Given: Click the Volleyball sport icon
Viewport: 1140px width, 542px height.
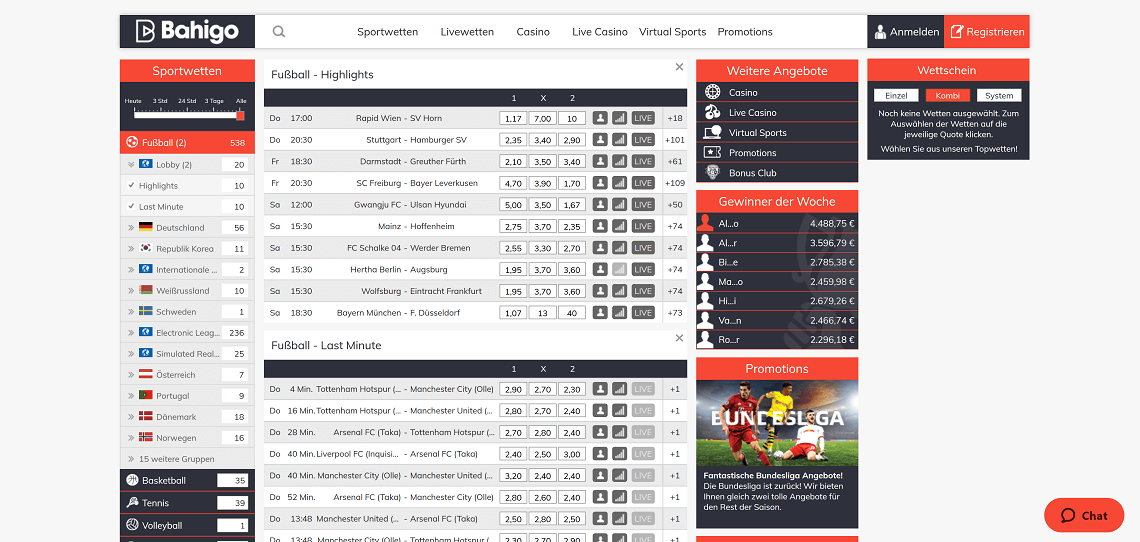Looking at the screenshot, I should (x=132, y=525).
